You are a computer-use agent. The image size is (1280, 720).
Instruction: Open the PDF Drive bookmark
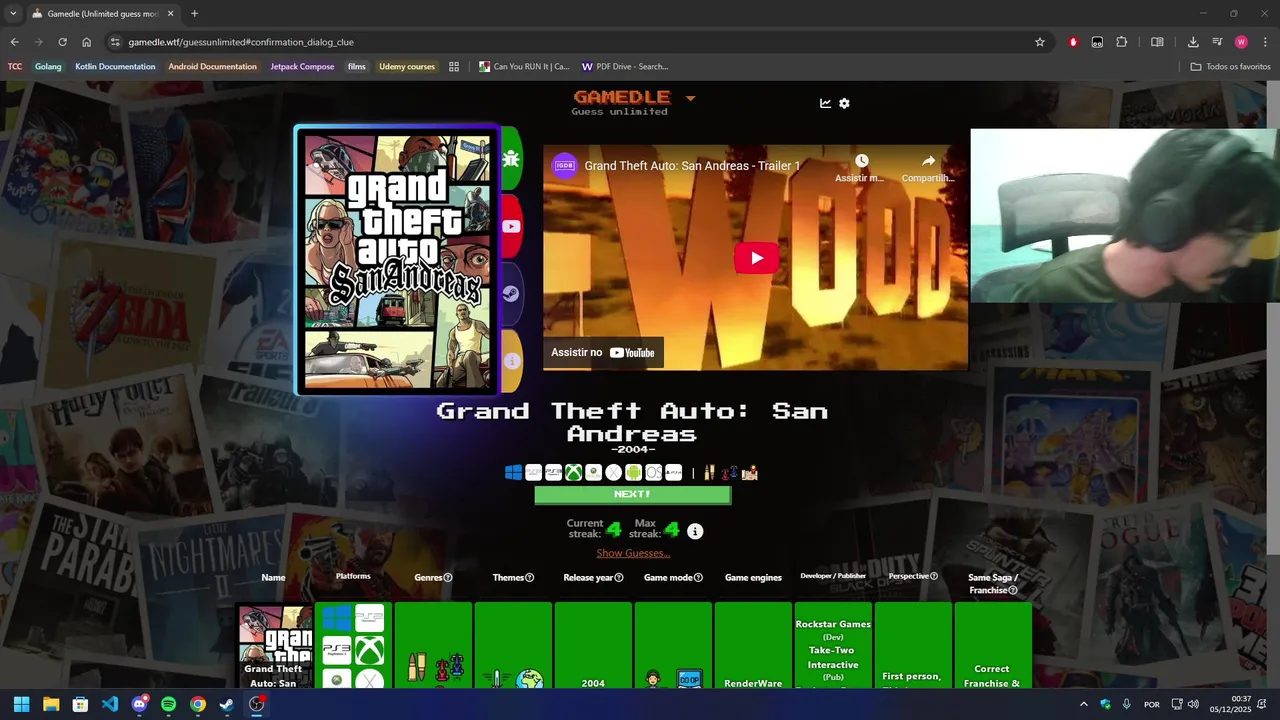click(625, 67)
